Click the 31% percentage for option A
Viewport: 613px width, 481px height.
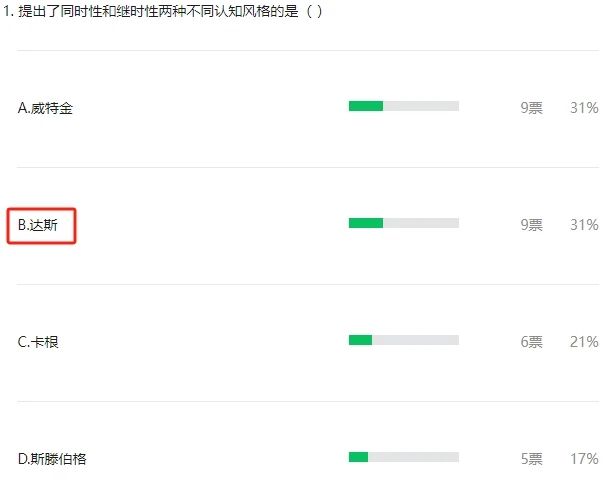point(584,108)
